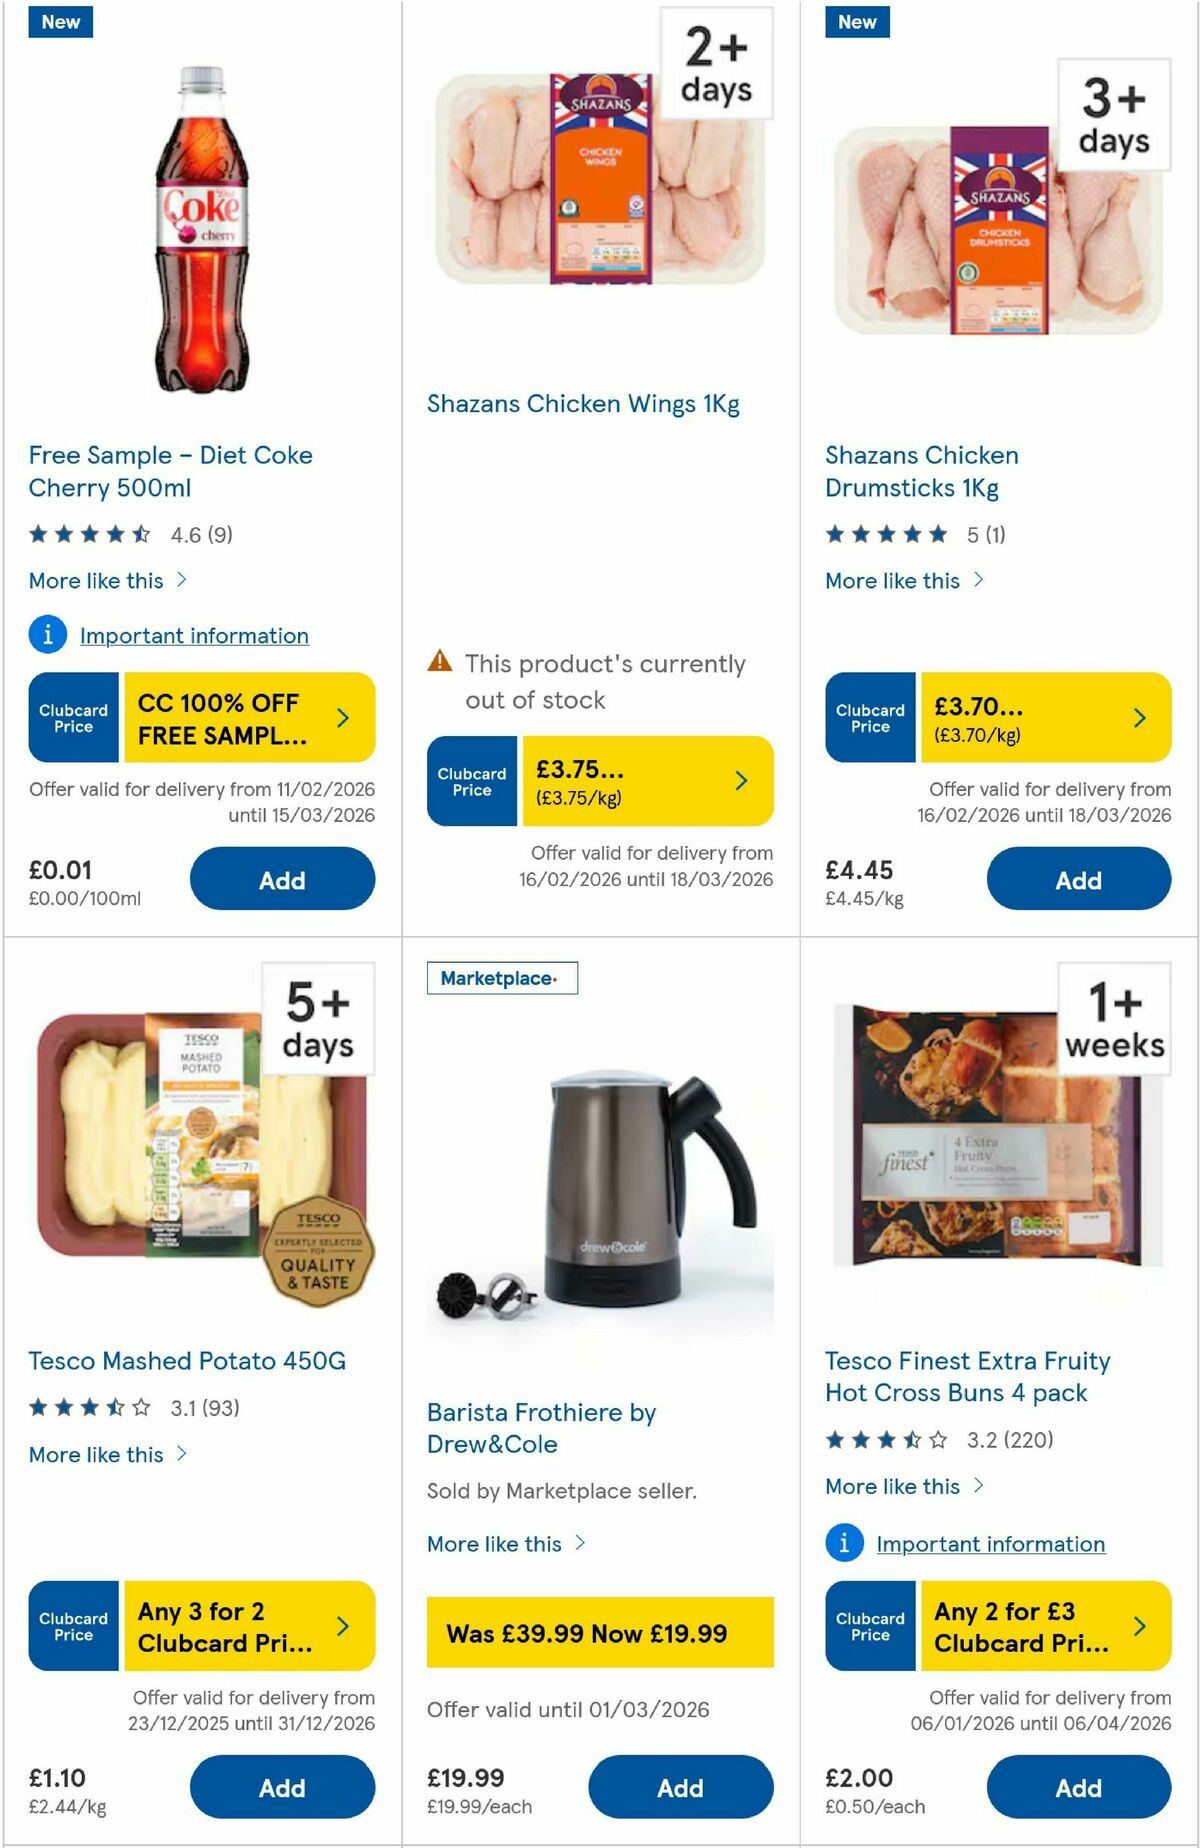Click the New badge on Diet Coke Cherry
The height and width of the screenshot is (1848, 1200).
click(x=60, y=21)
